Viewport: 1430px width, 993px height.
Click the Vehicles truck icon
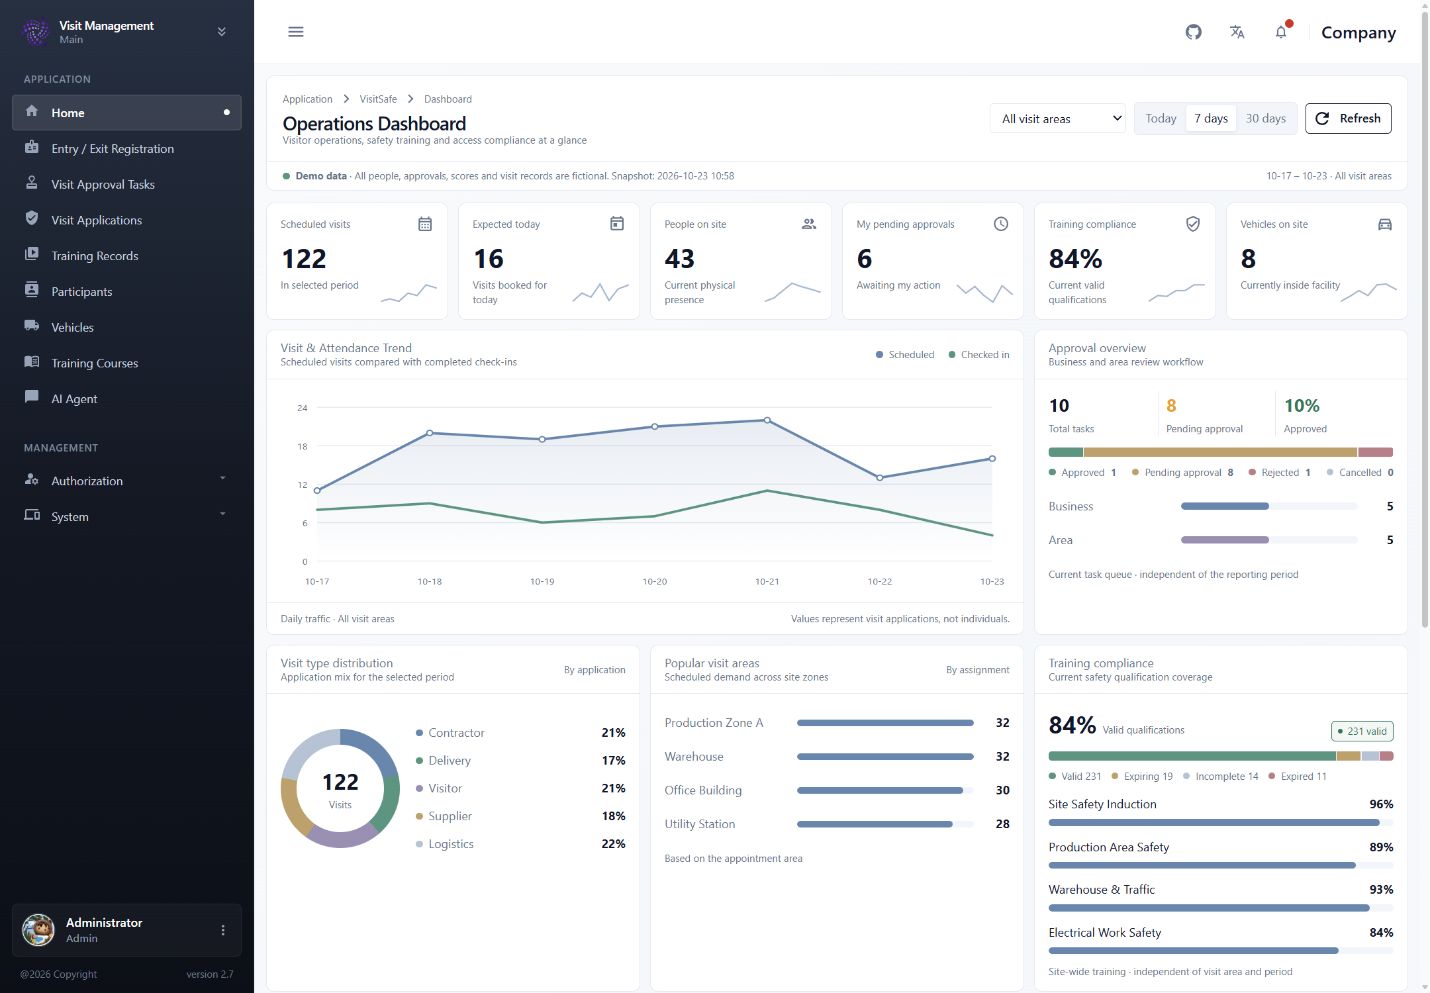pos(32,327)
